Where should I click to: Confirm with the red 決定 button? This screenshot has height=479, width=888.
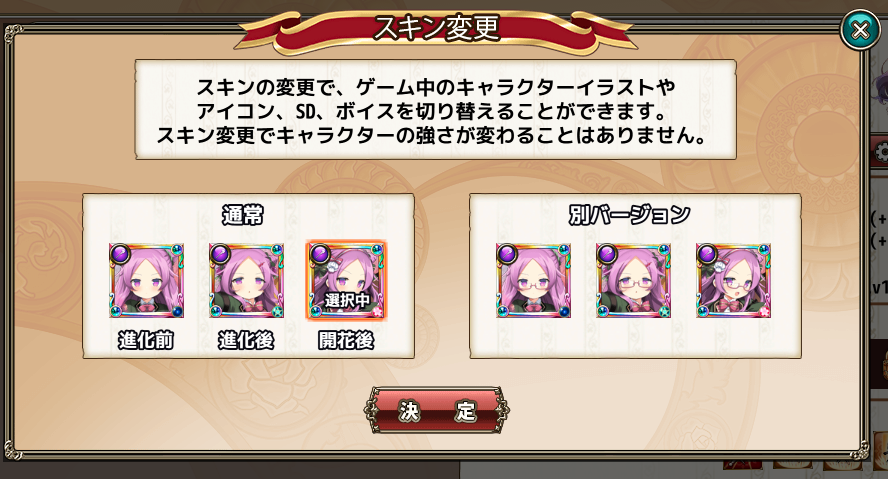437,410
